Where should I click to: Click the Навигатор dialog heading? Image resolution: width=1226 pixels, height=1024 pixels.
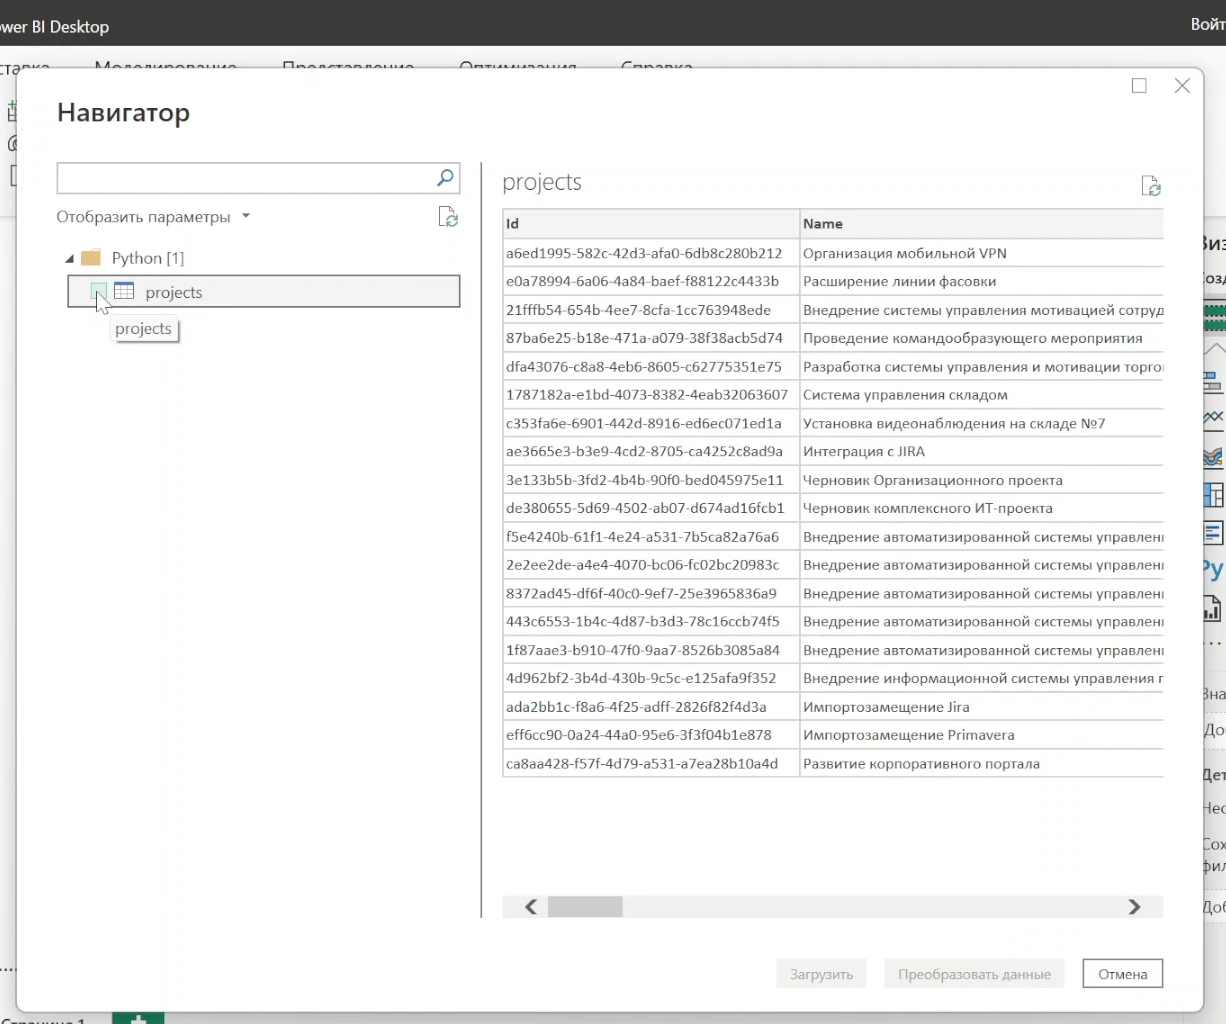(123, 113)
